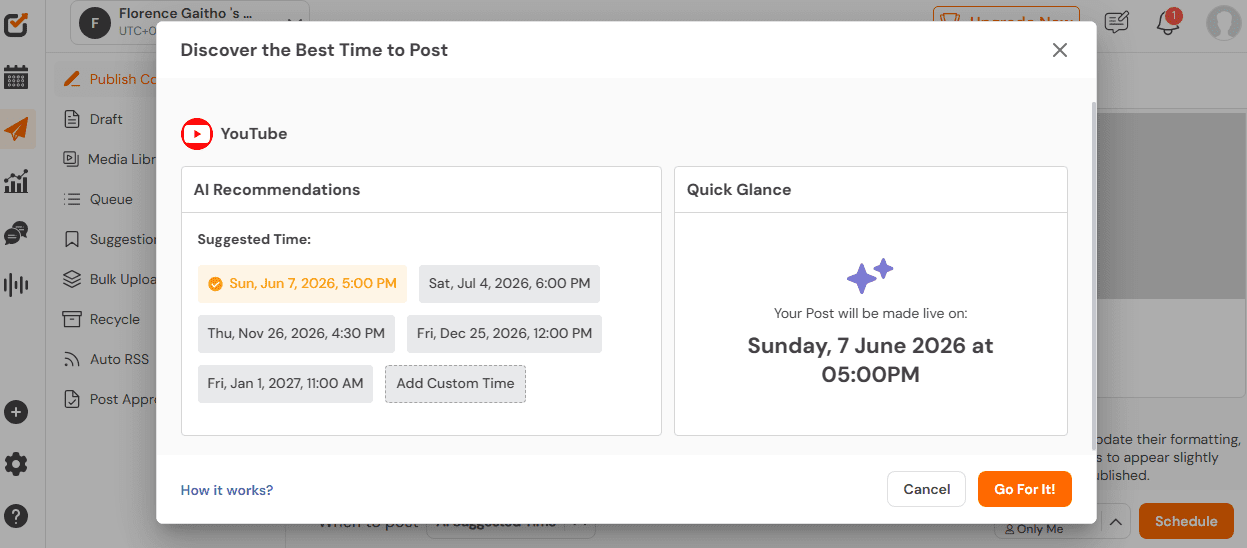Screen dimensions: 1247x548
Task: Click the Media Library icon in sidebar
Action: tap(72, 159)
